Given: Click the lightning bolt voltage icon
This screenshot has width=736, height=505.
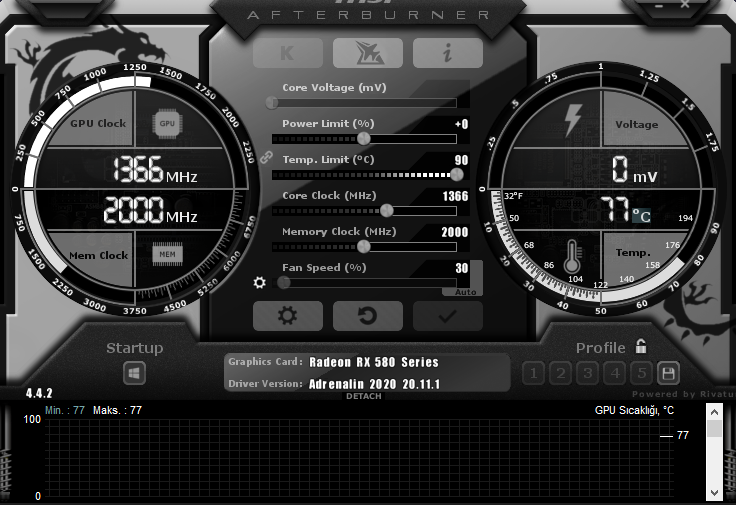Looking at the screenshot, I should point(573,120).
